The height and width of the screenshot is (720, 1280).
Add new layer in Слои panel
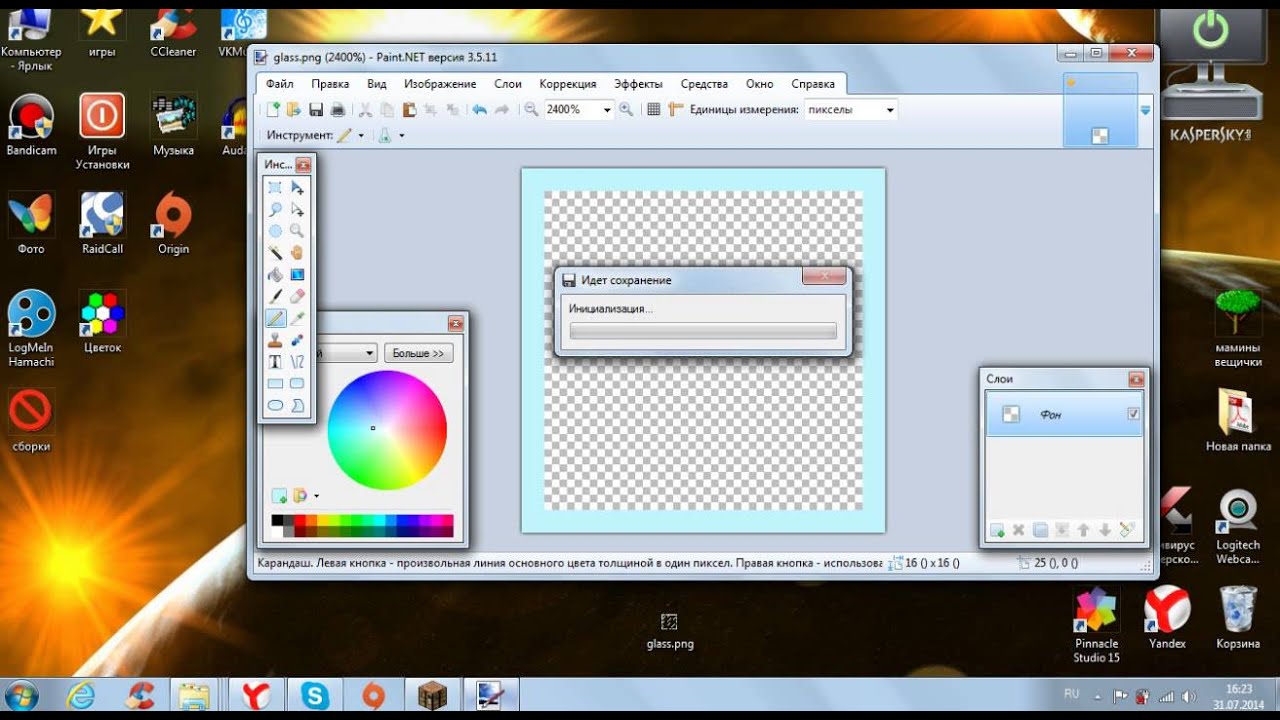tap(997, 530)
